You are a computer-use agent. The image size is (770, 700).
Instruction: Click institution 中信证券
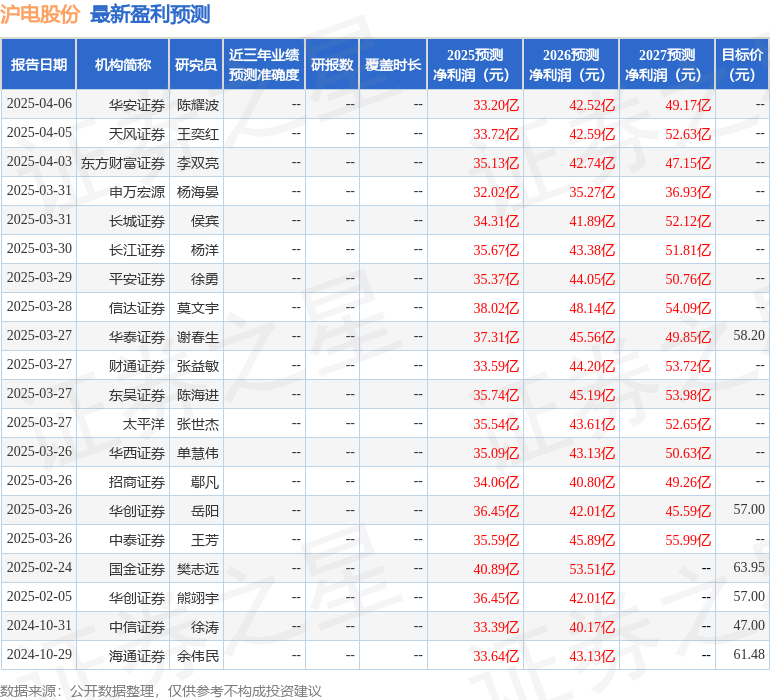click(x=137, y=627)
